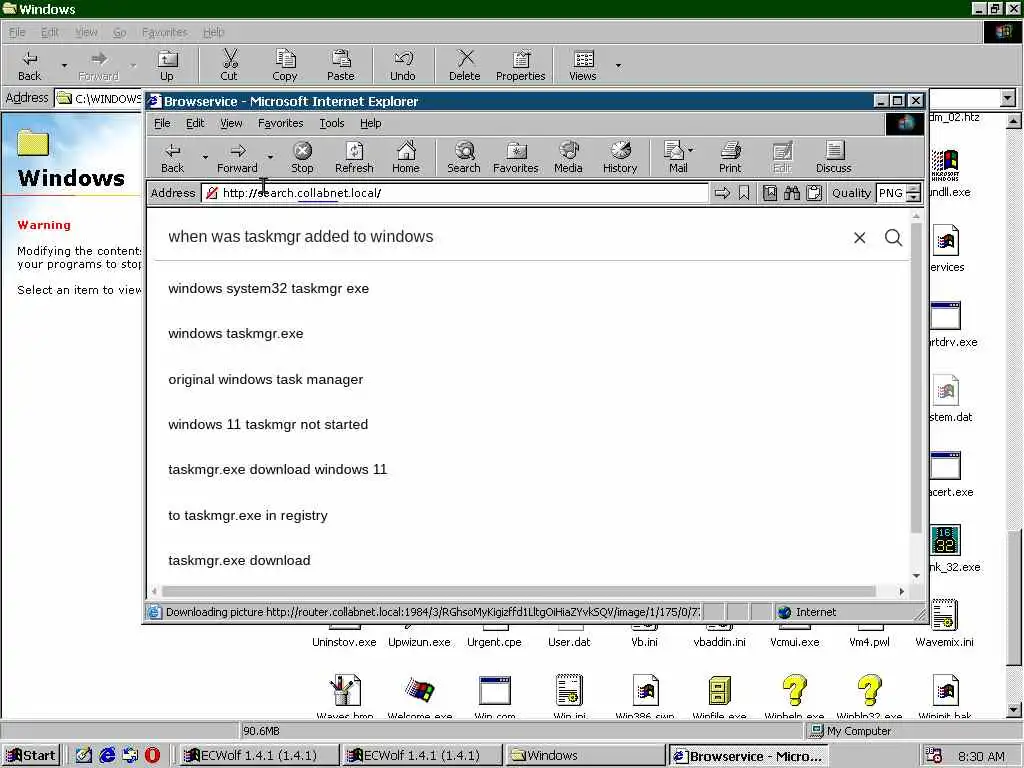Expand the folder window Back history arrow
Viewport: 1024px width, 768px height.
pos(64,65)
